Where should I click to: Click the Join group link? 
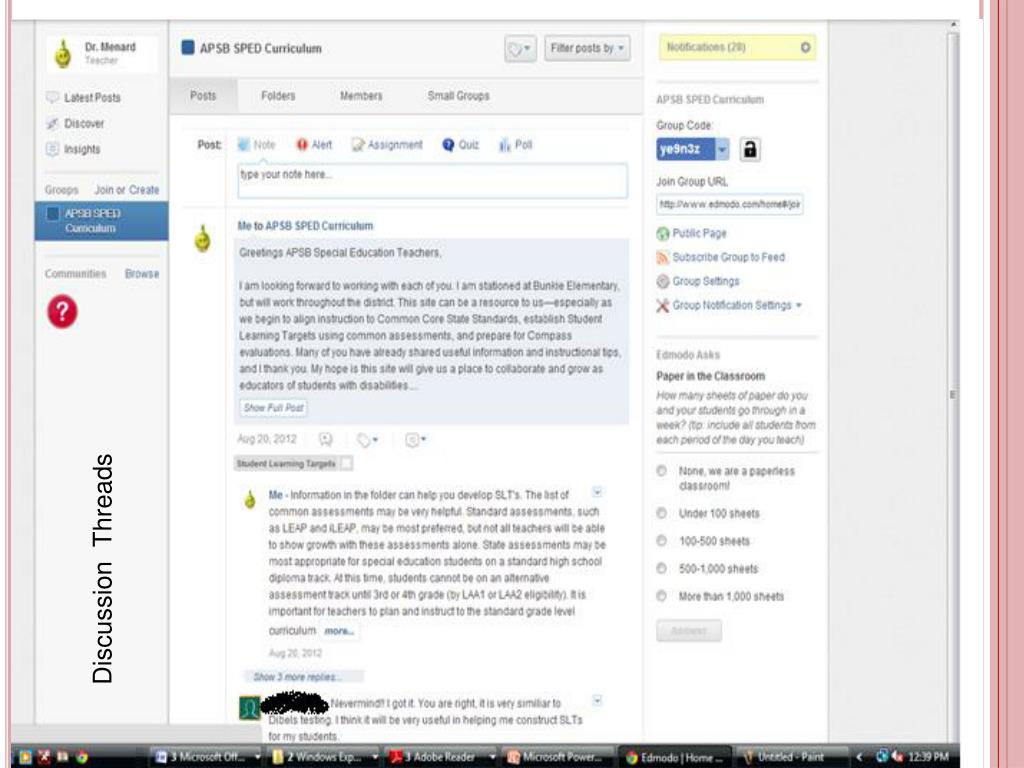[x=103, y=190]
